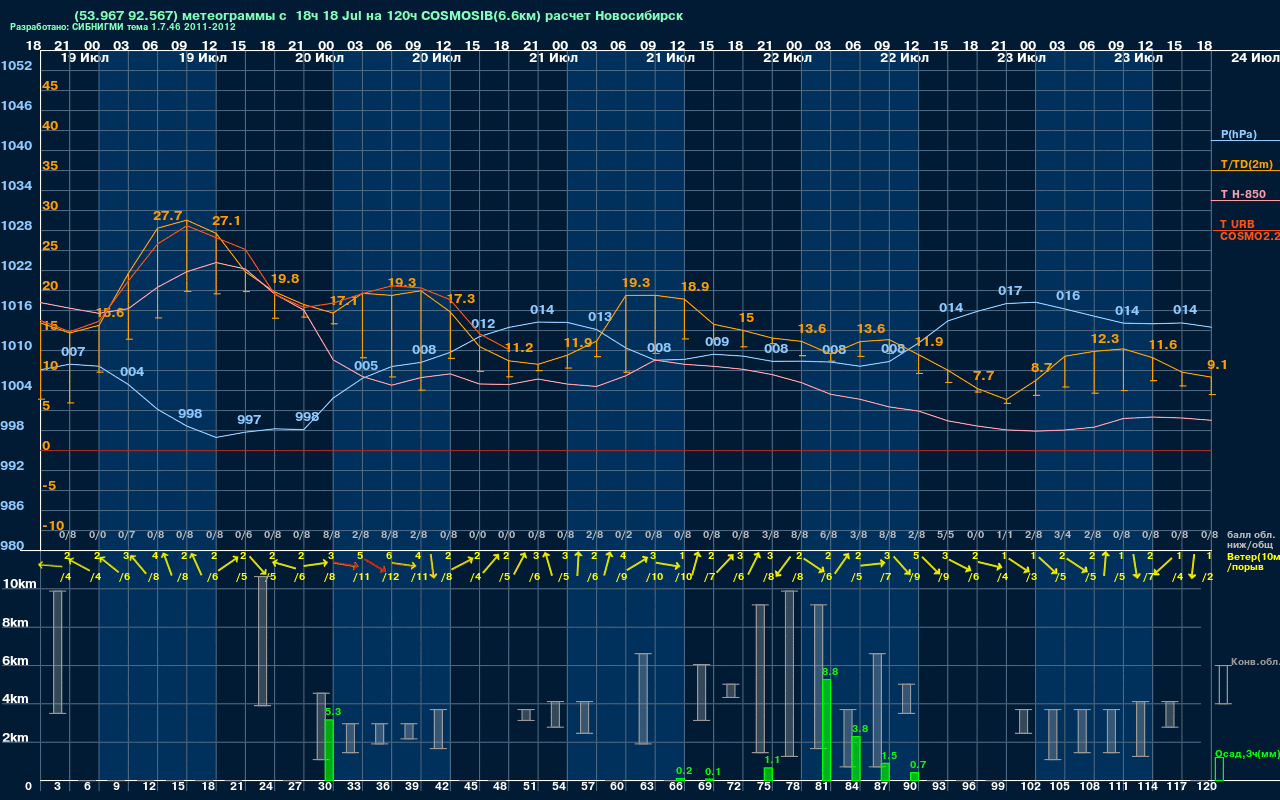Screen dimensions: 1280x800
Task: Click the 8.8 mm precipitation bar
Action: coord(826,730)
